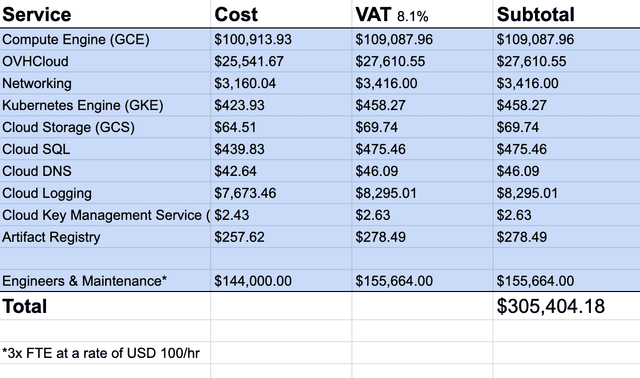Click the Compute Engine (GCE) cell
The height and width of the screenshot is (378, 640).
click(105, 39)
